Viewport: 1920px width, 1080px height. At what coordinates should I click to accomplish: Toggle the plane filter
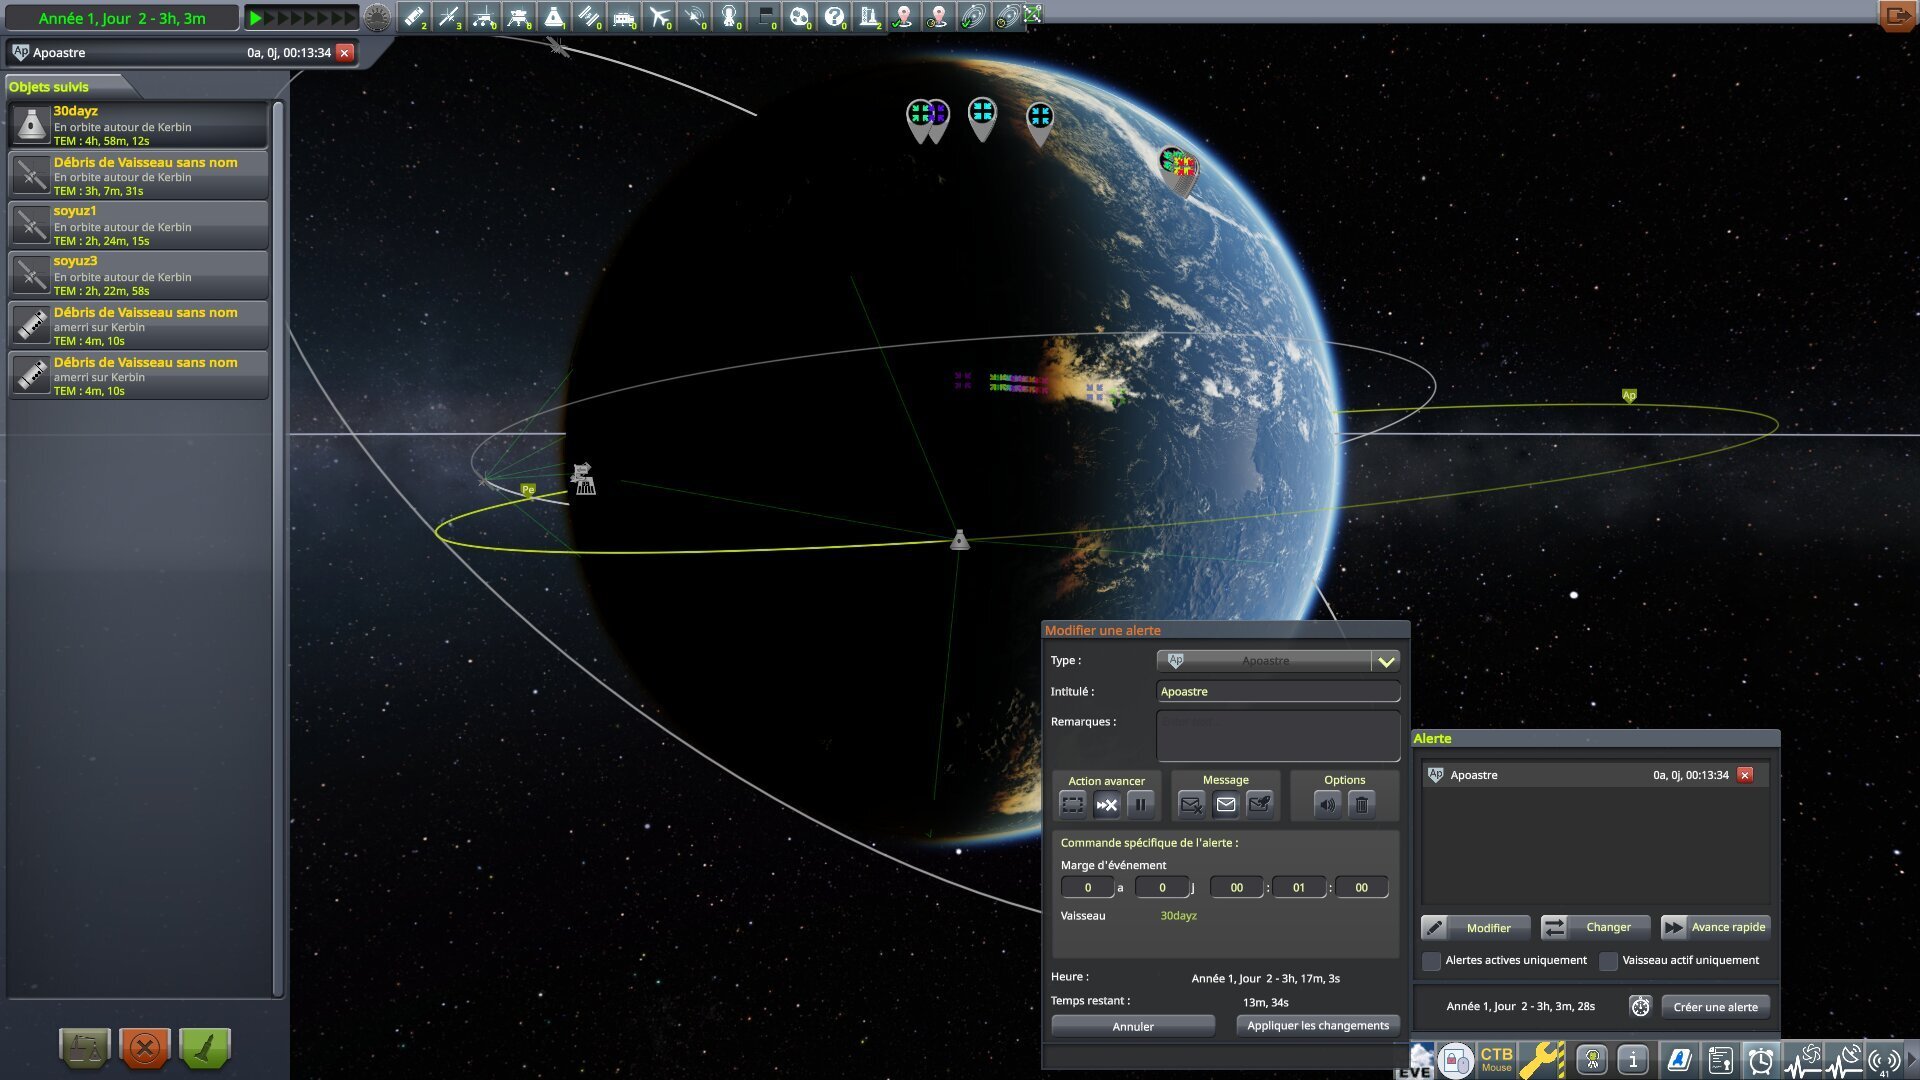coord(659,17)
